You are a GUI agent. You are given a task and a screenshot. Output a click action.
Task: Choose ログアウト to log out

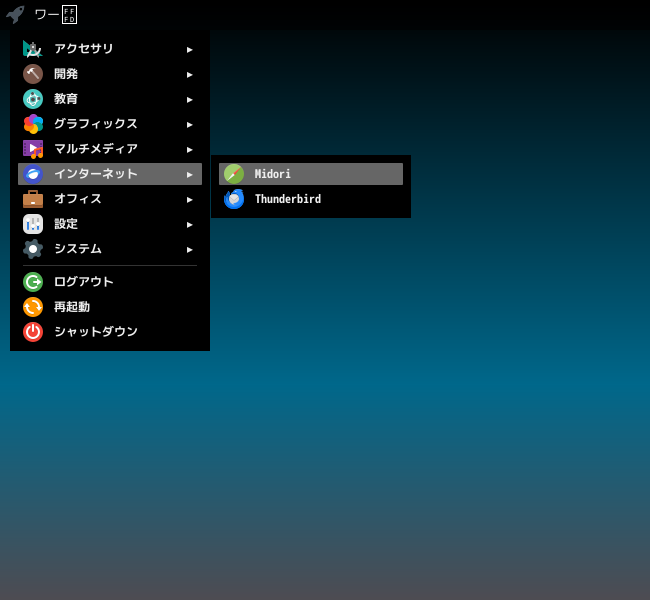click(110, 282)
